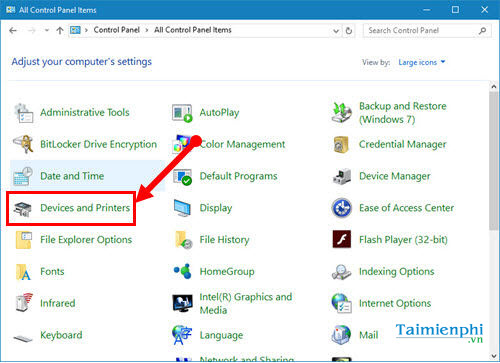Go back with the Back arrow
The width and height of the screenshot is (500, 363).
[13, 31]
